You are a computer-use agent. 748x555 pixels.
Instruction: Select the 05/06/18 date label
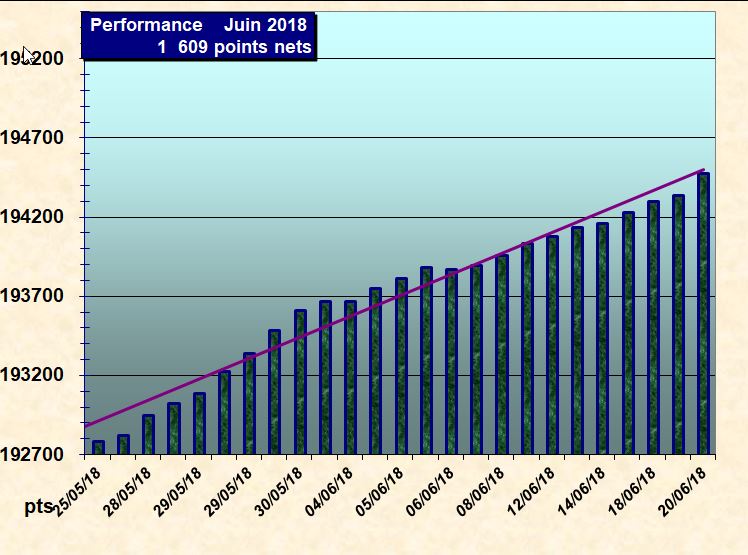(380, 489)
